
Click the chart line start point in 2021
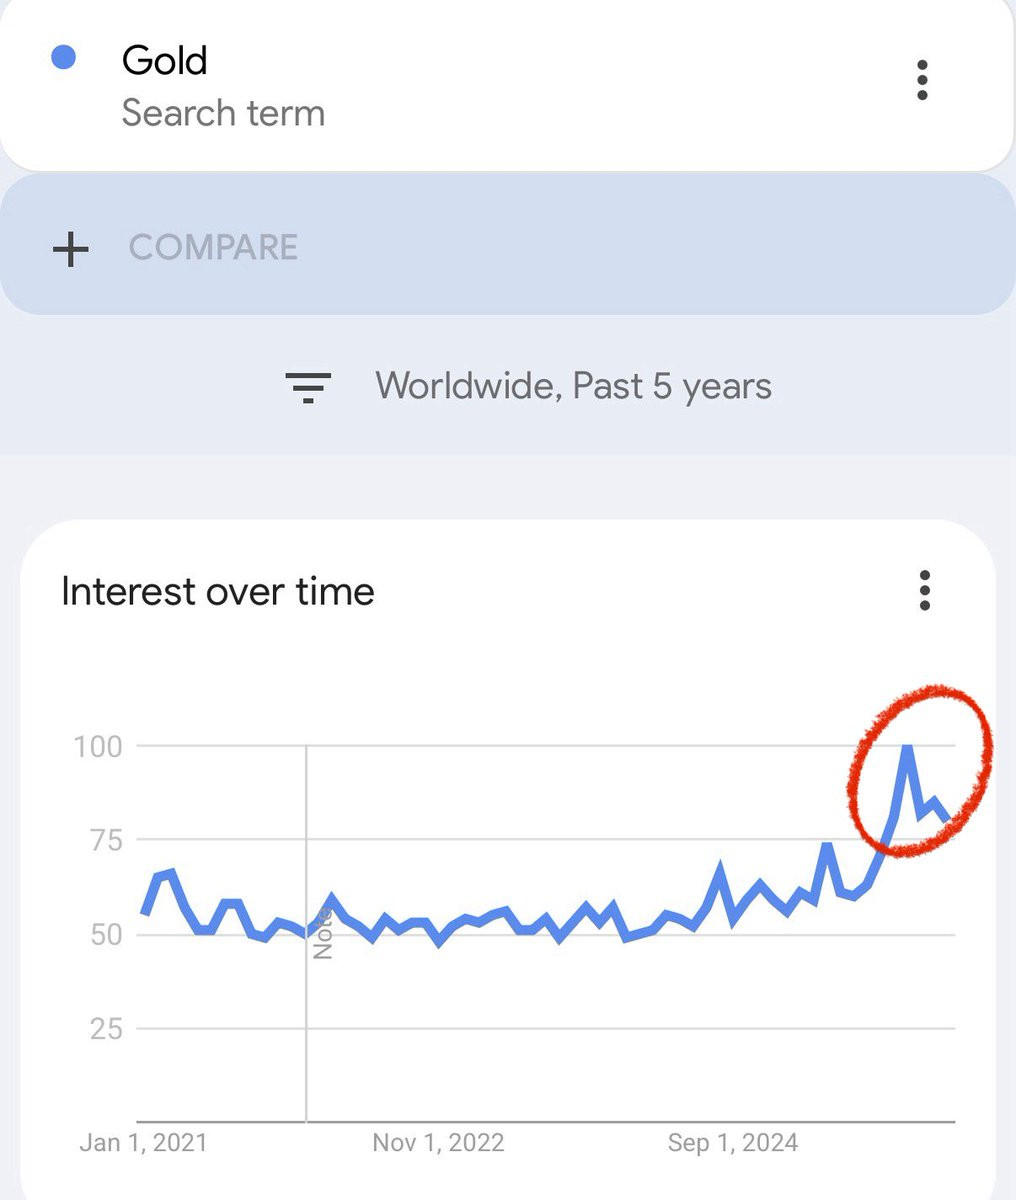145,912
